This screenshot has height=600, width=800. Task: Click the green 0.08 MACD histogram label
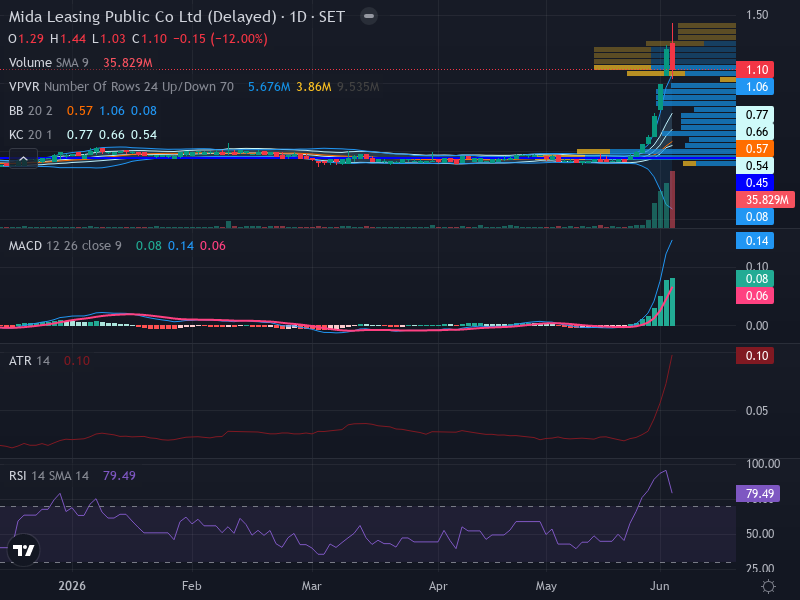coord(755,279)
